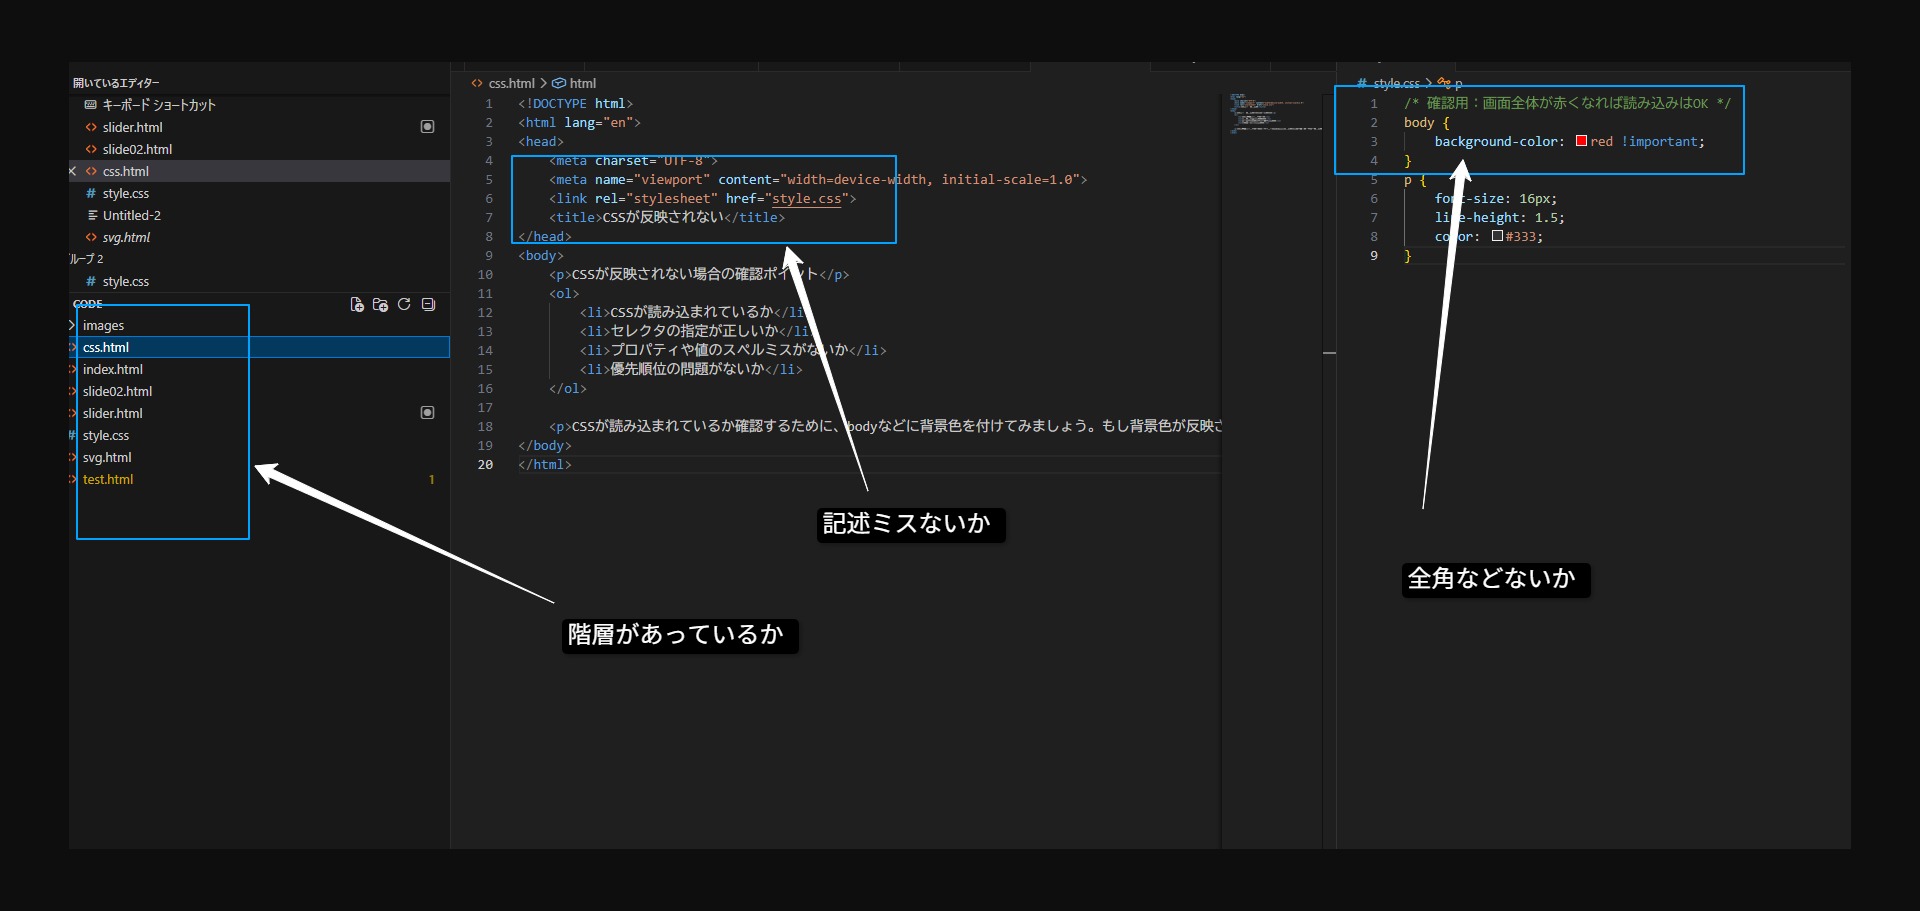The width and height of the screenshot is (1920, 911).
Task: Click css.html in the editor breadcrumb
Action: (x=511, y=84)
